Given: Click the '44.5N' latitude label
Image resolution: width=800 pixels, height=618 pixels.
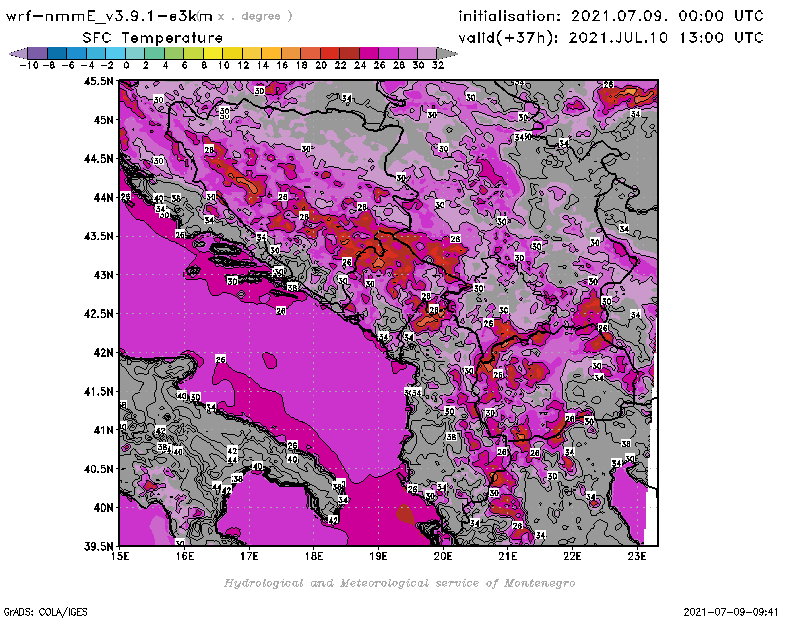Looking at the screenshot, I should coord(98,159).
